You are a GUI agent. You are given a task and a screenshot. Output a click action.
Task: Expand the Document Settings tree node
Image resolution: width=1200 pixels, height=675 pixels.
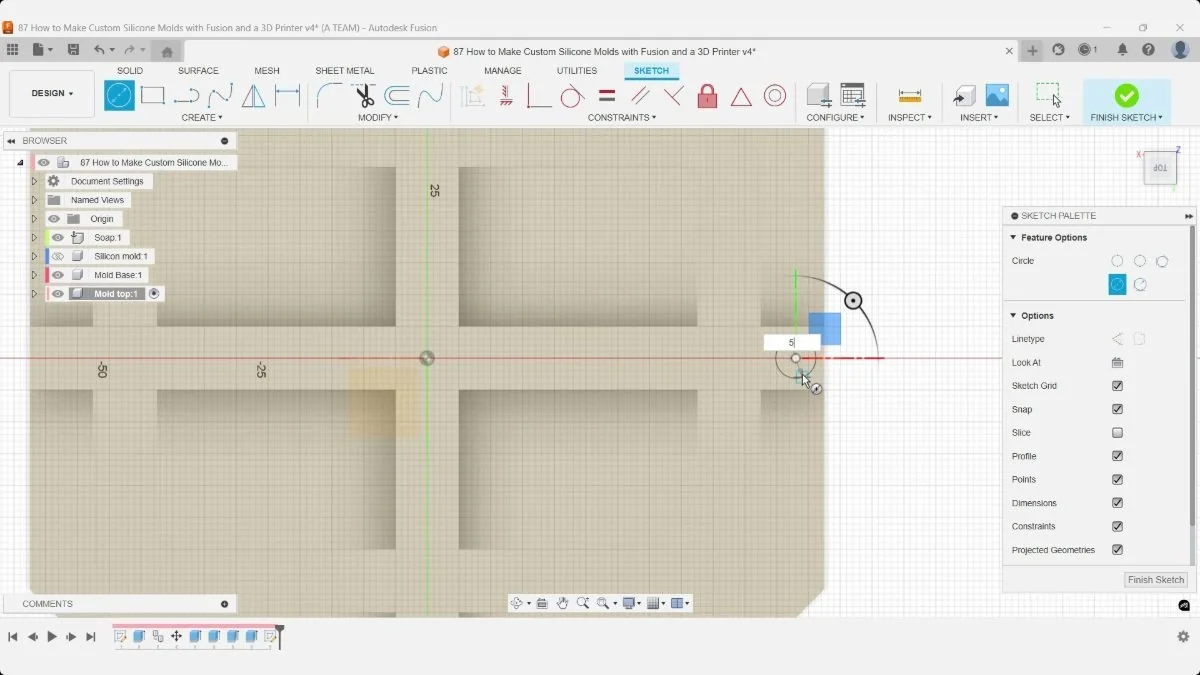(x=34, y=181)
